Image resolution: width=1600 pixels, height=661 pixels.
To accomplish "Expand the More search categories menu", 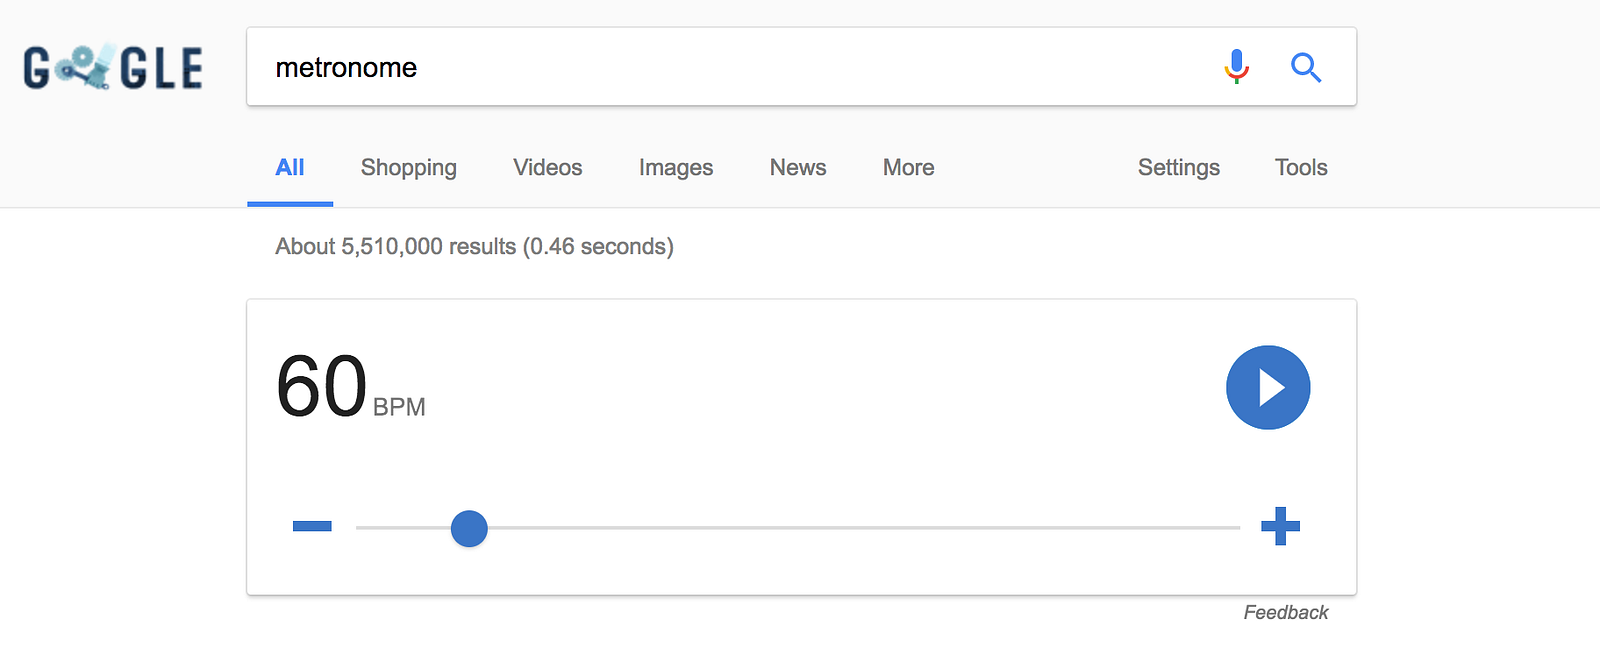I will pyautogui.click(x=909, y=168).
